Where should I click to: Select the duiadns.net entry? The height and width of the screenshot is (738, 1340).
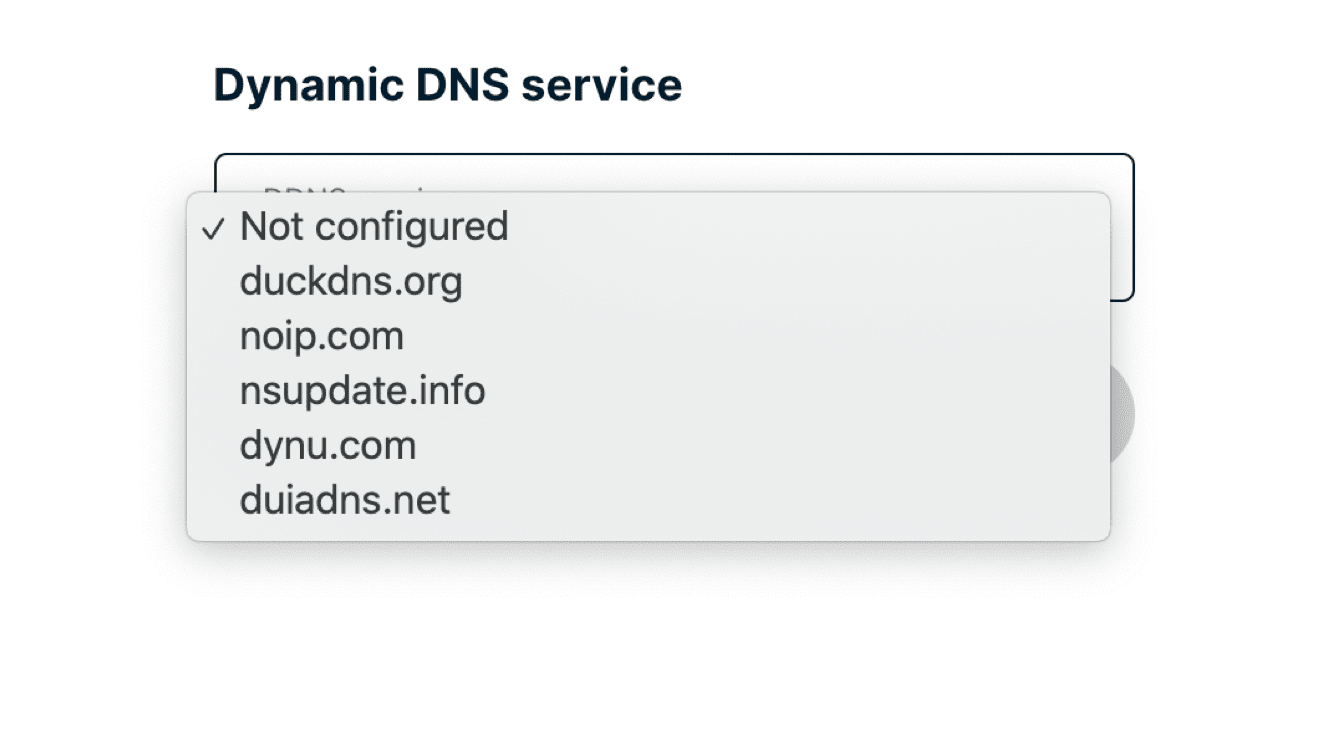click(345, 499)
